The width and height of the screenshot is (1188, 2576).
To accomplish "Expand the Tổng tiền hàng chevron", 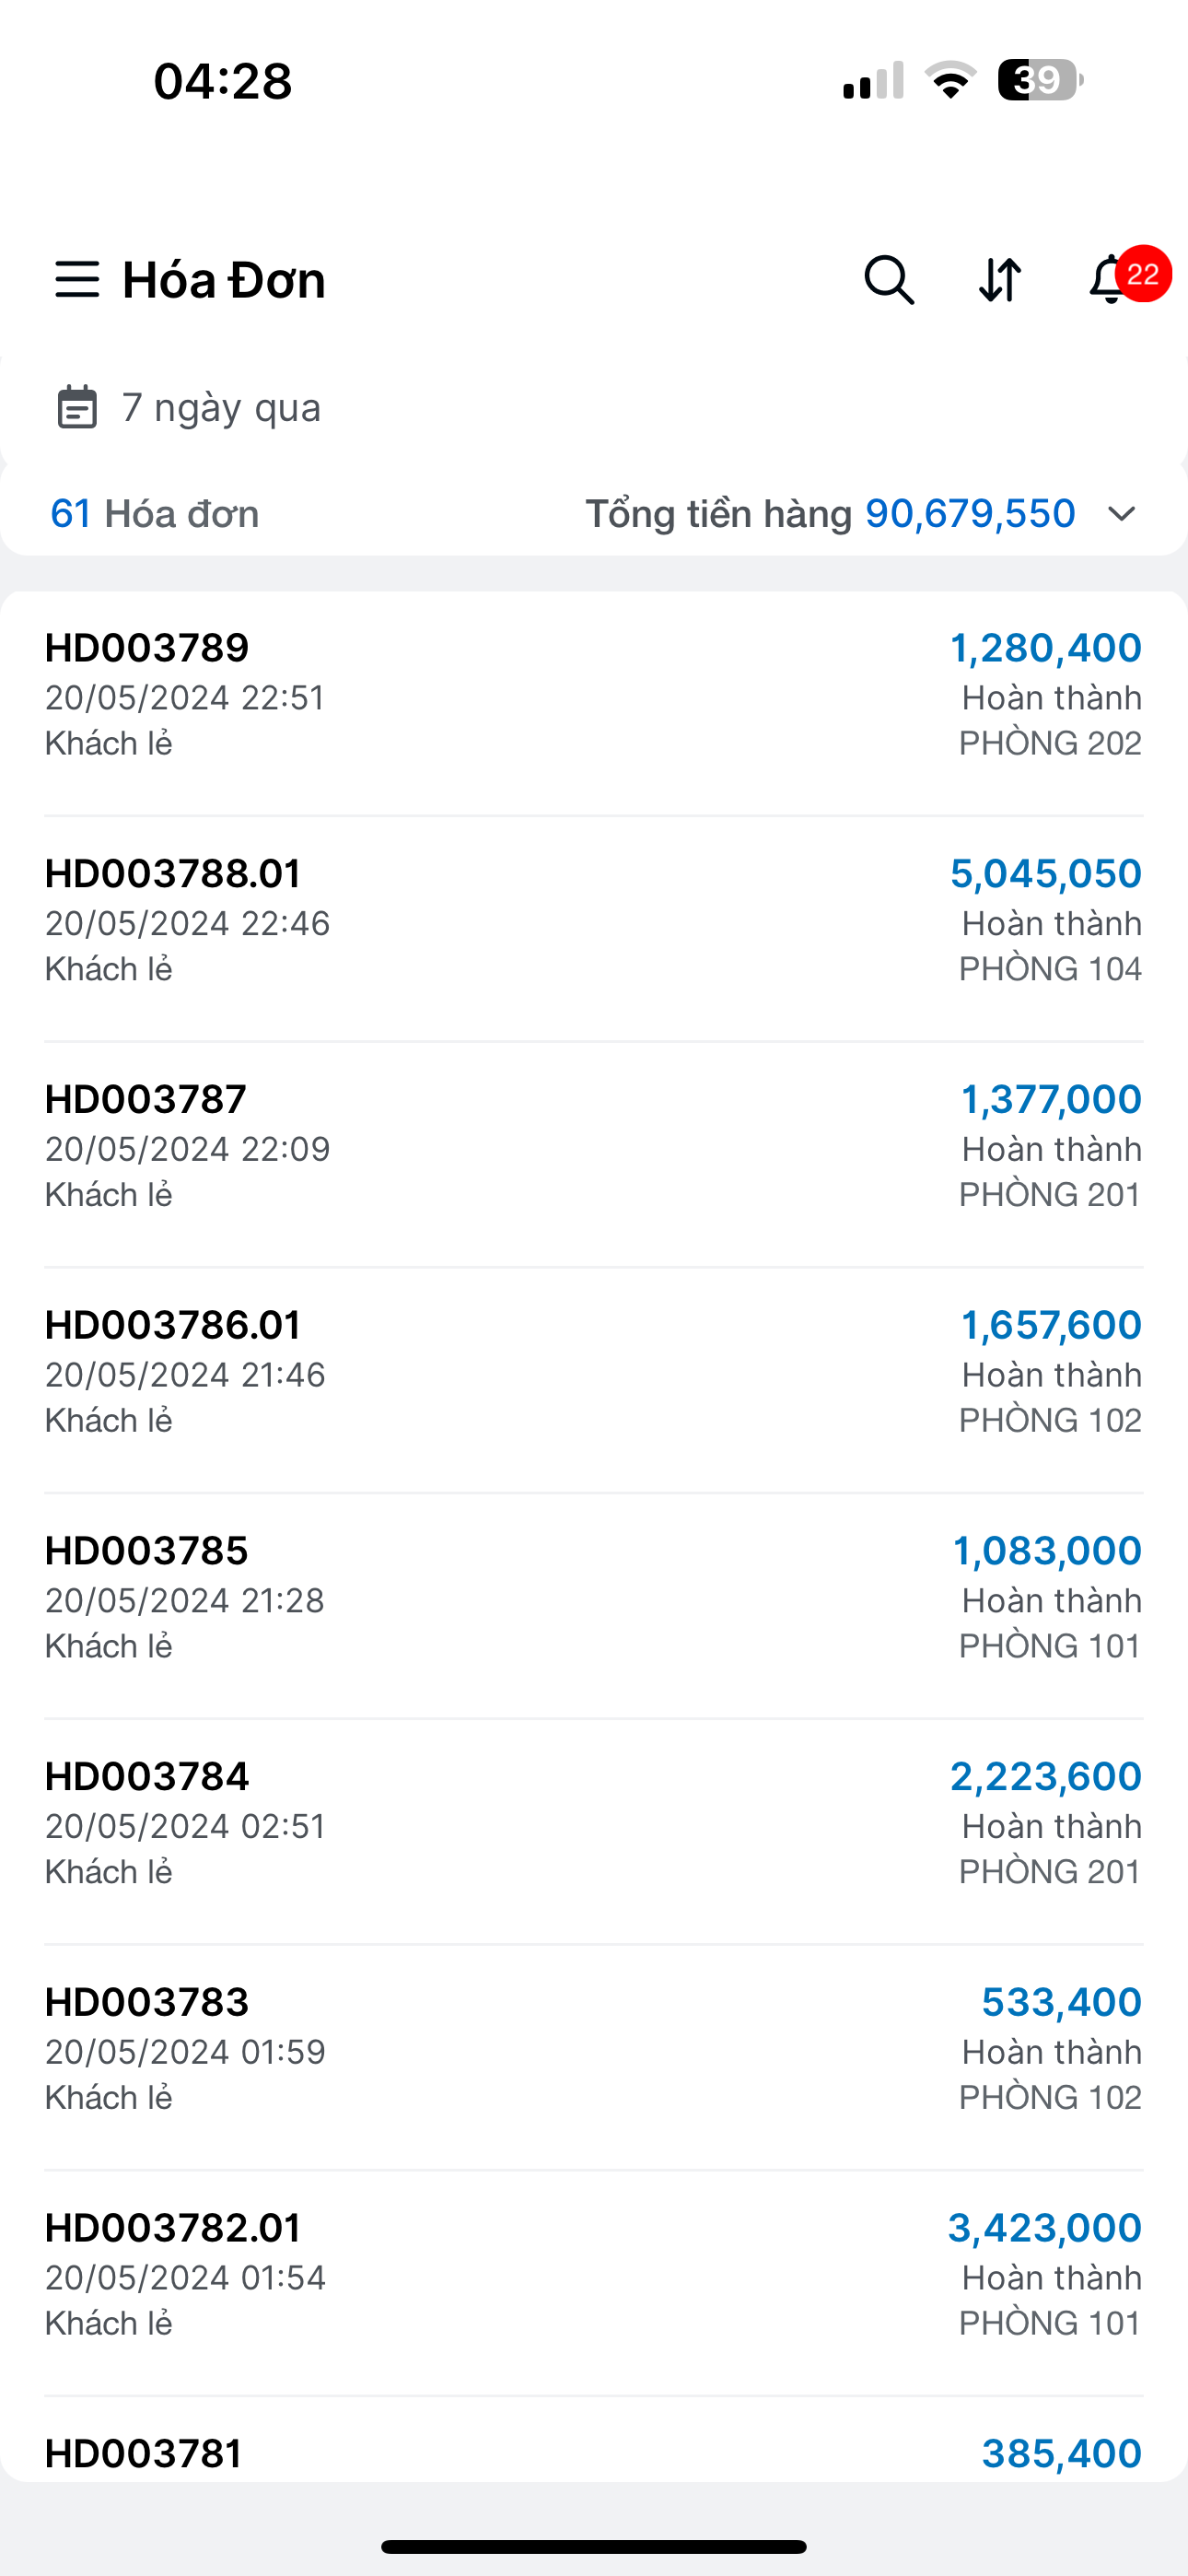I will tap(1122, 514).
